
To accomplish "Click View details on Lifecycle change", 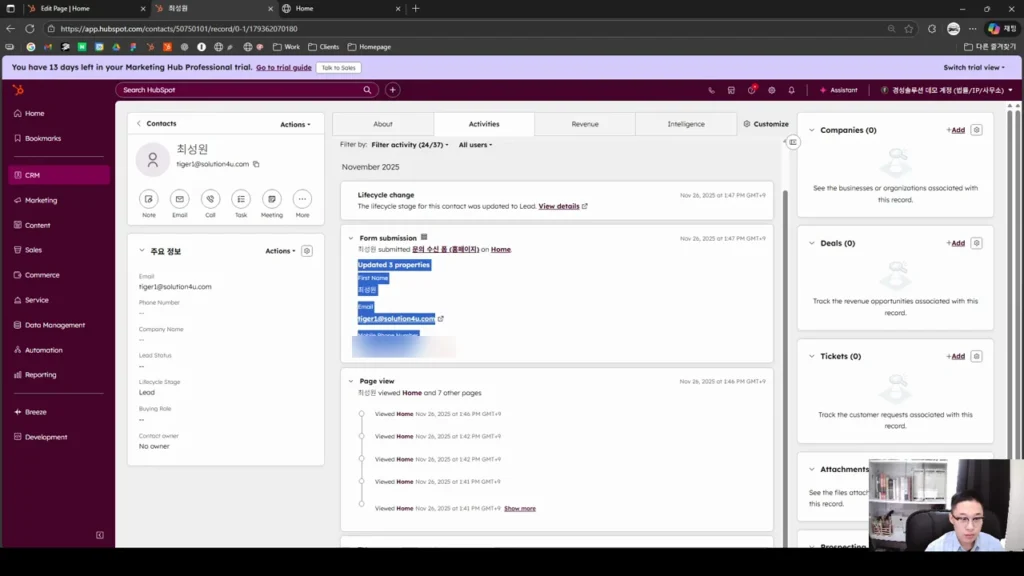I will coord(558,206).
